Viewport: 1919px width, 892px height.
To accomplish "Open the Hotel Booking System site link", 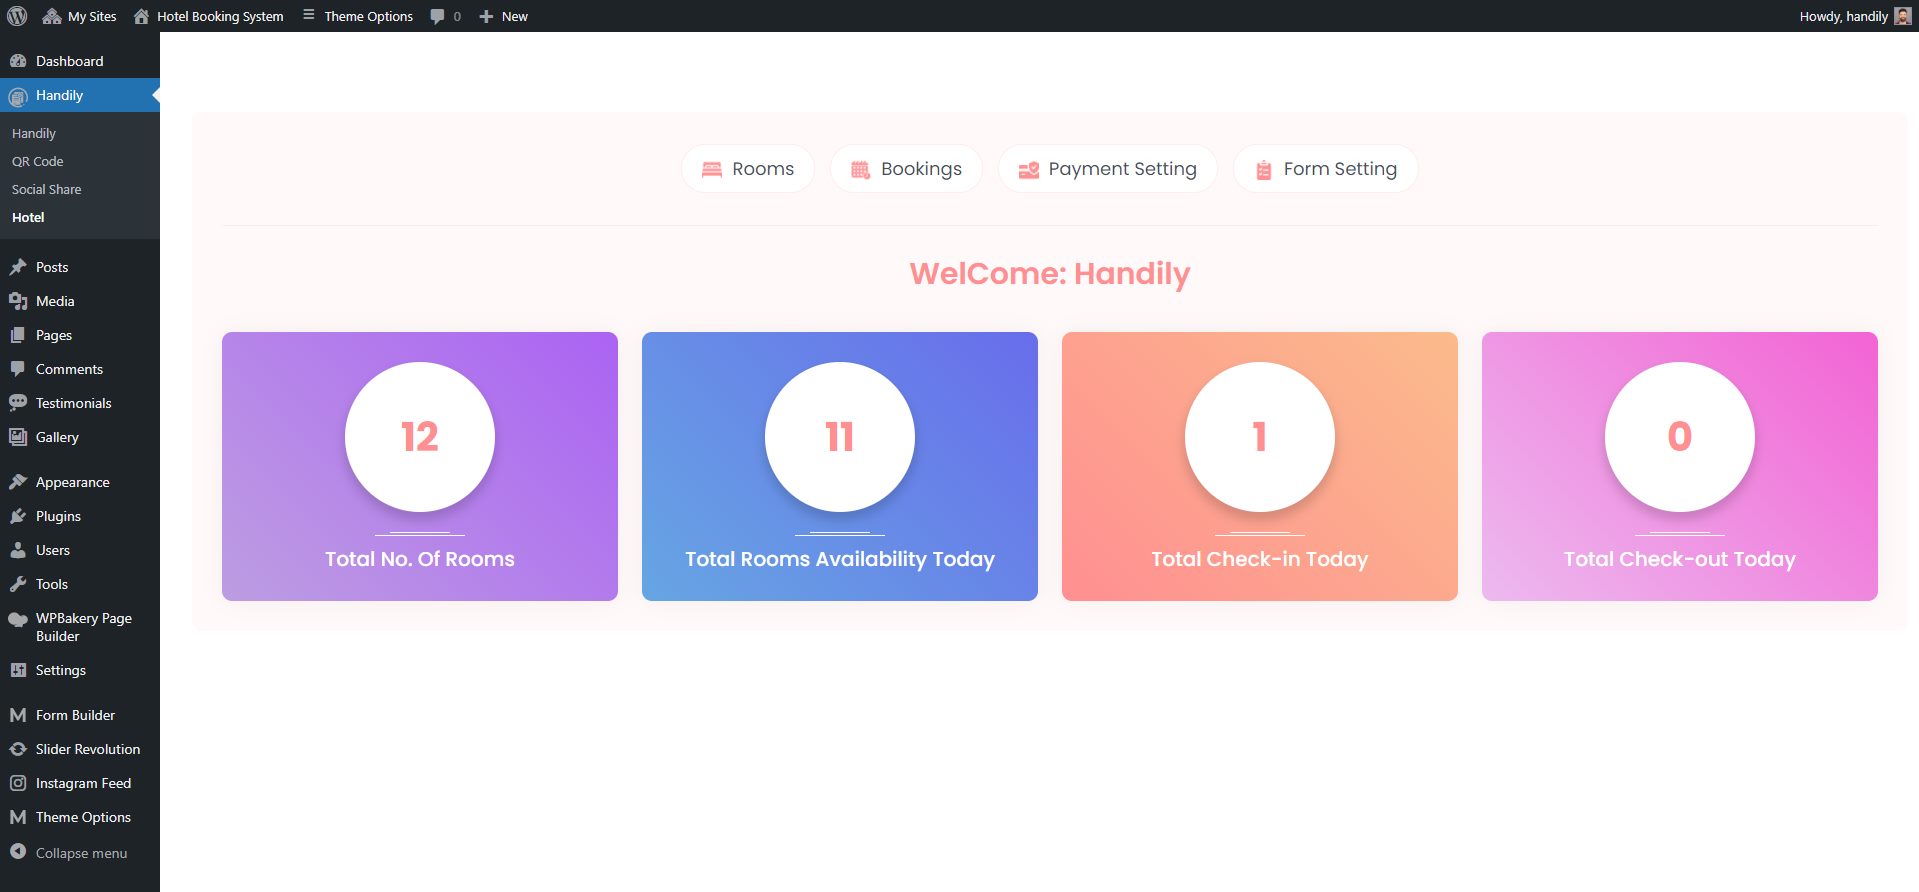I will (x=209, y=16).
